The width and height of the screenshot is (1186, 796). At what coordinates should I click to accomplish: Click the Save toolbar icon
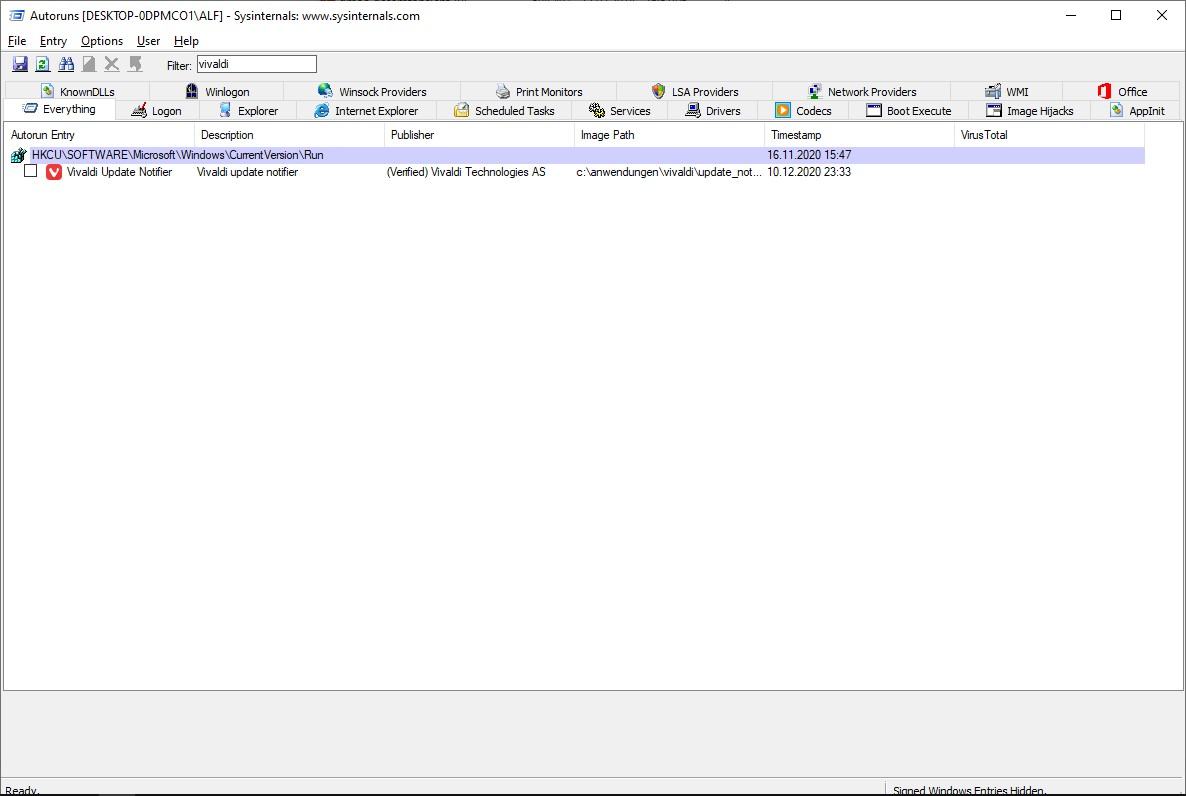[20, 64]
